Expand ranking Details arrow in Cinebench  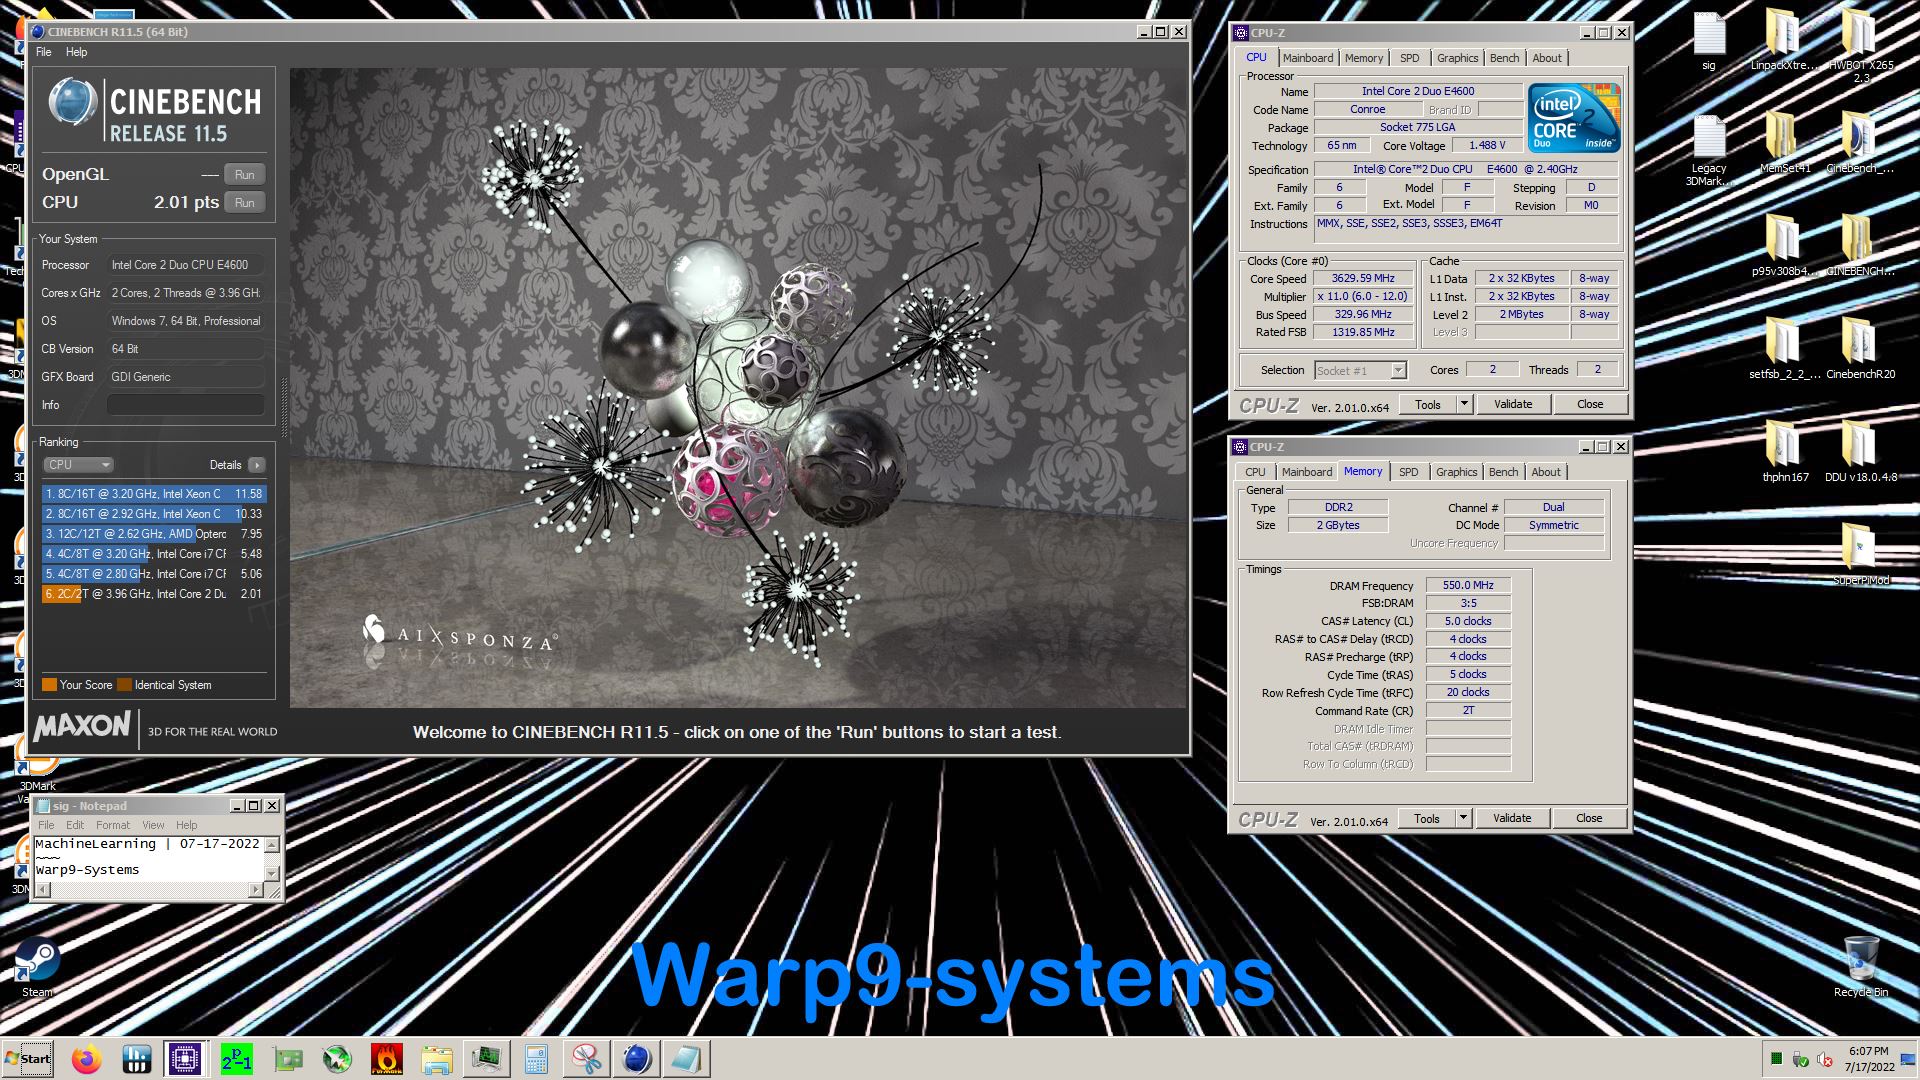[257, 465]
